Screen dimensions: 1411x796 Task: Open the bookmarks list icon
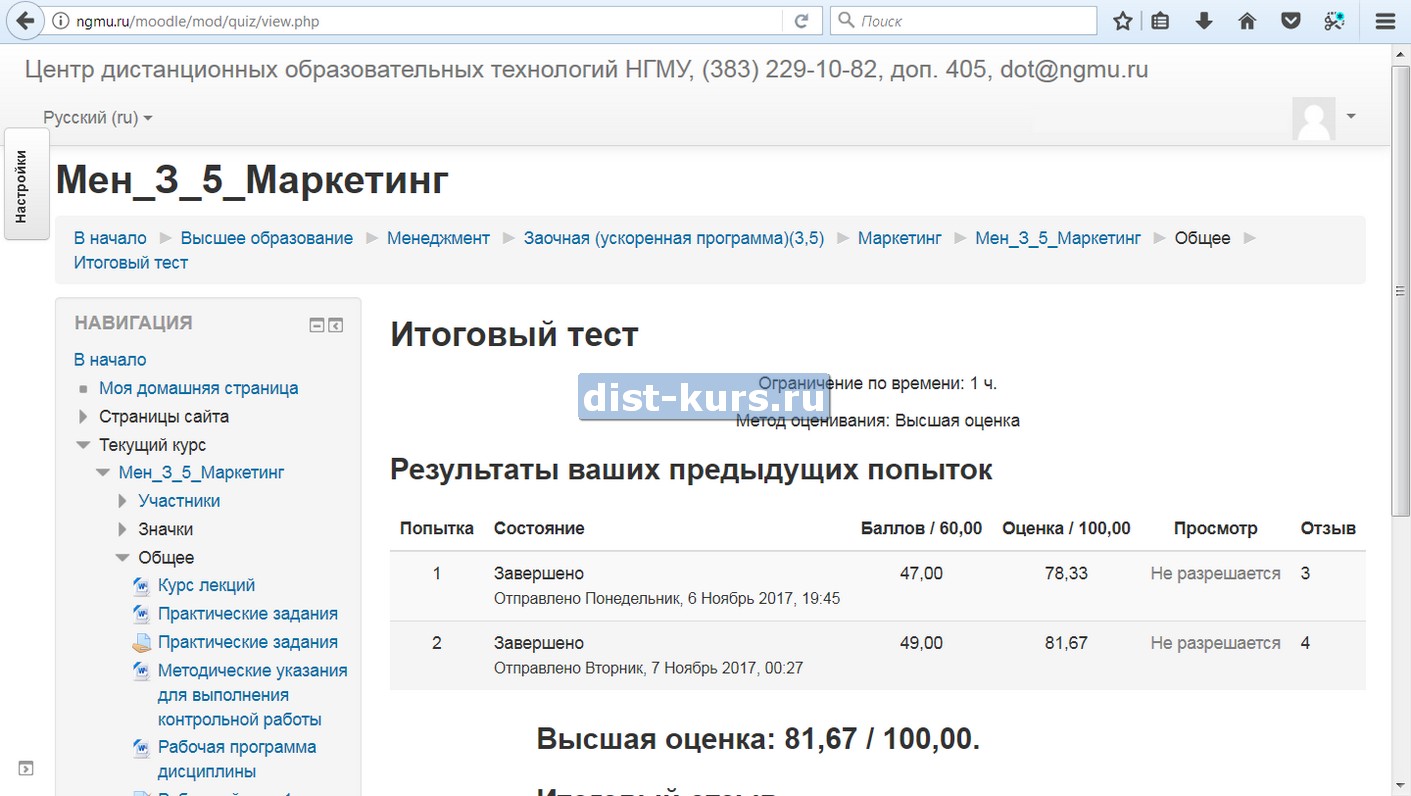(1160, 21)
